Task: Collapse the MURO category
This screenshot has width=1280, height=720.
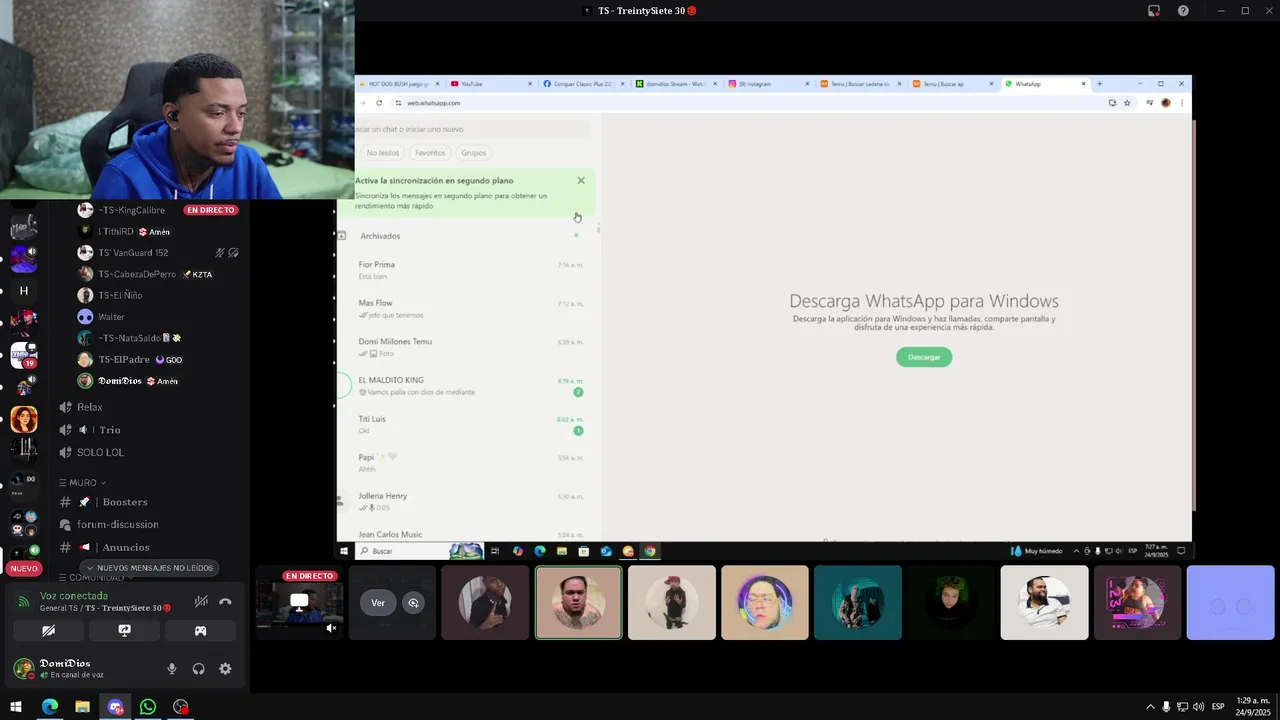Action: 83,482
